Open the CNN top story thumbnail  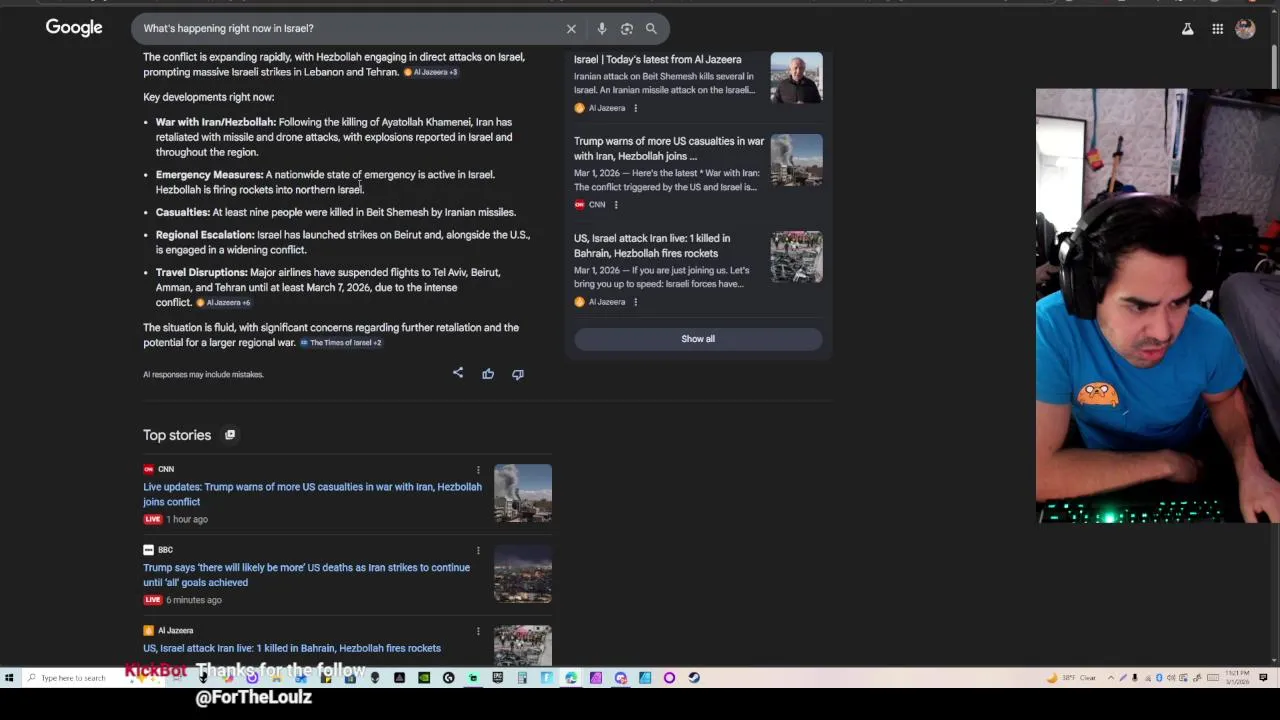coord(522,493)
